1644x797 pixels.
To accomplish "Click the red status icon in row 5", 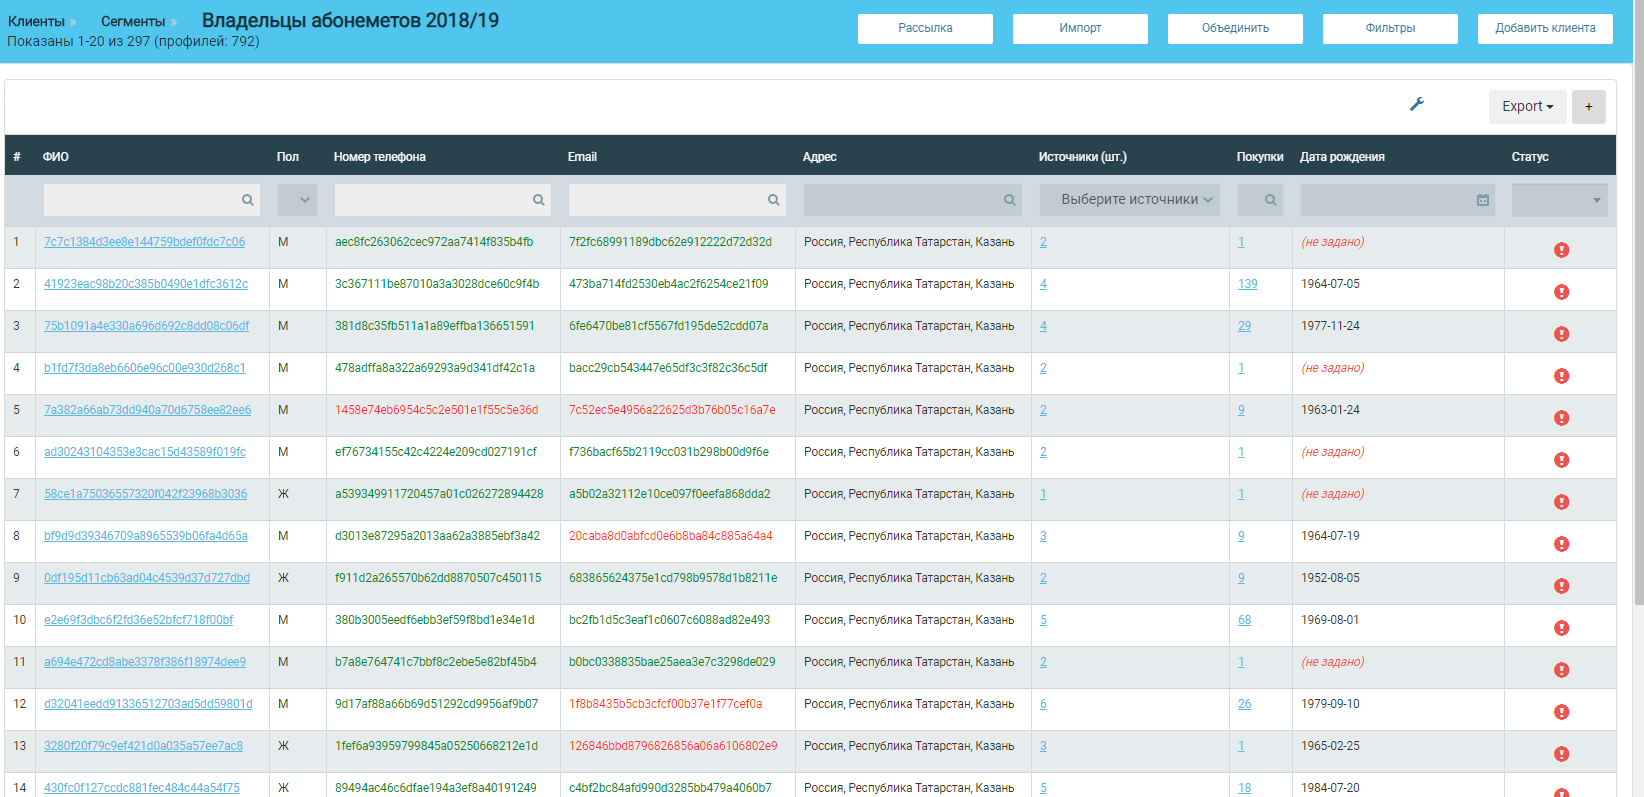I will [x=1561, y=418].
